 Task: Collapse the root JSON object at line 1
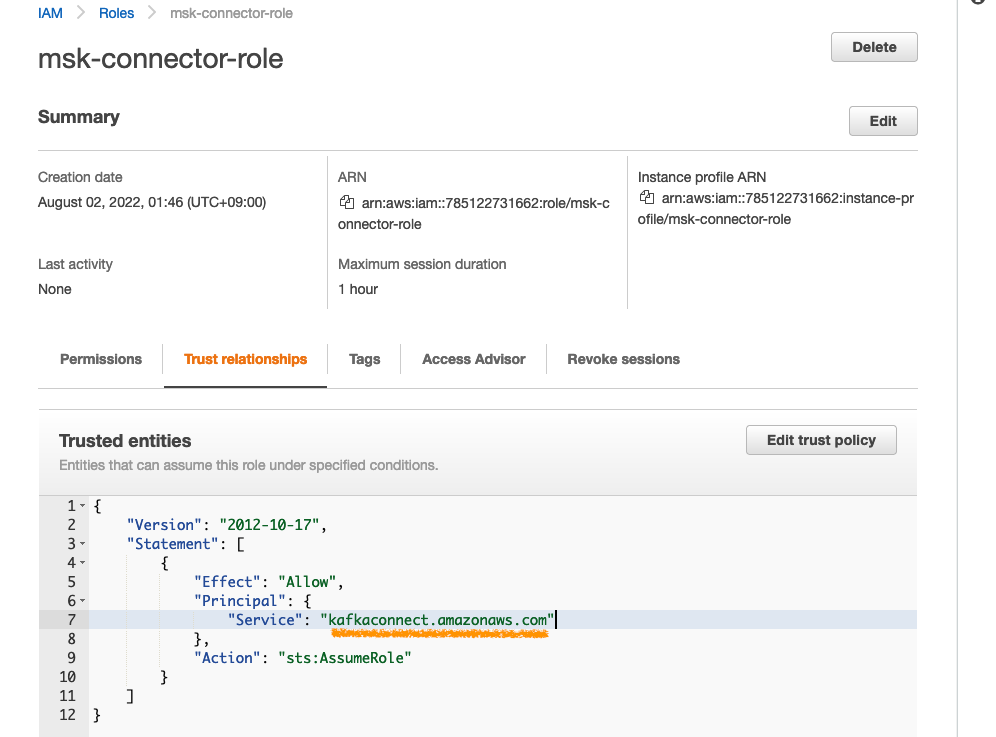82,506
